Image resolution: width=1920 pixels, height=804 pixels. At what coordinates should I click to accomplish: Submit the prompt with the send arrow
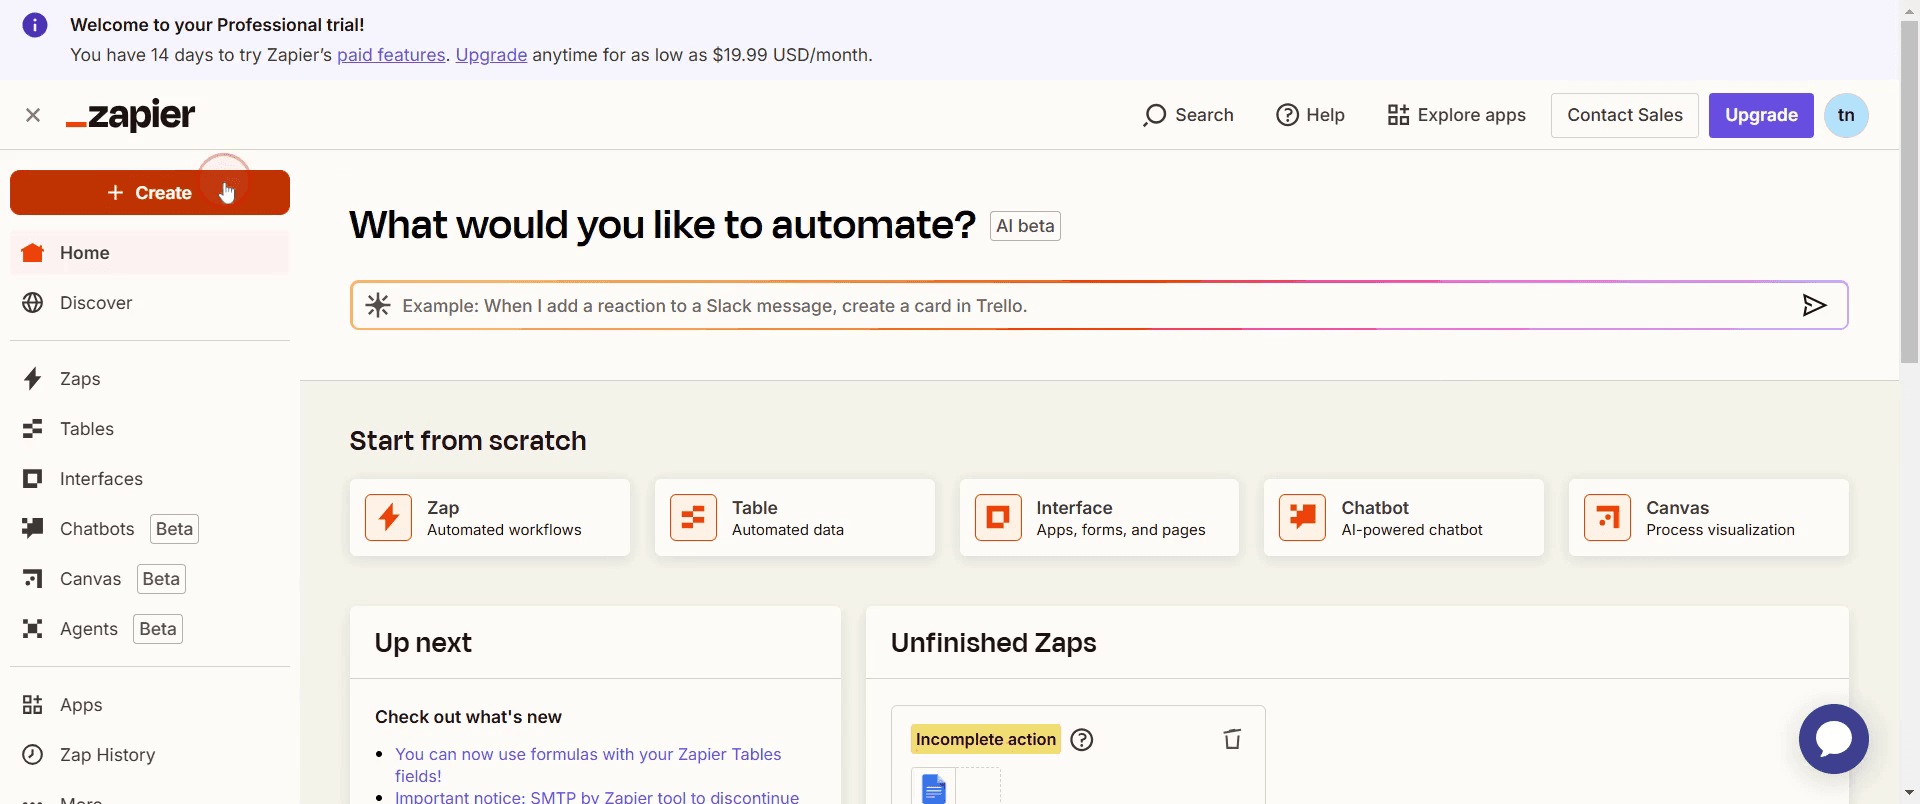[x=1814, y=305]
